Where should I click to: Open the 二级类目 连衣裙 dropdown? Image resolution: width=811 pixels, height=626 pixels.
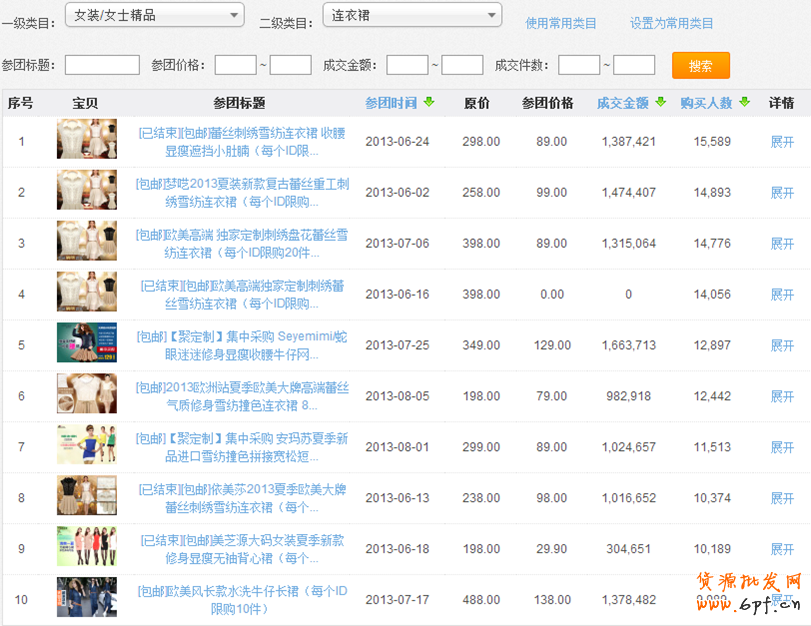[412, 15]
